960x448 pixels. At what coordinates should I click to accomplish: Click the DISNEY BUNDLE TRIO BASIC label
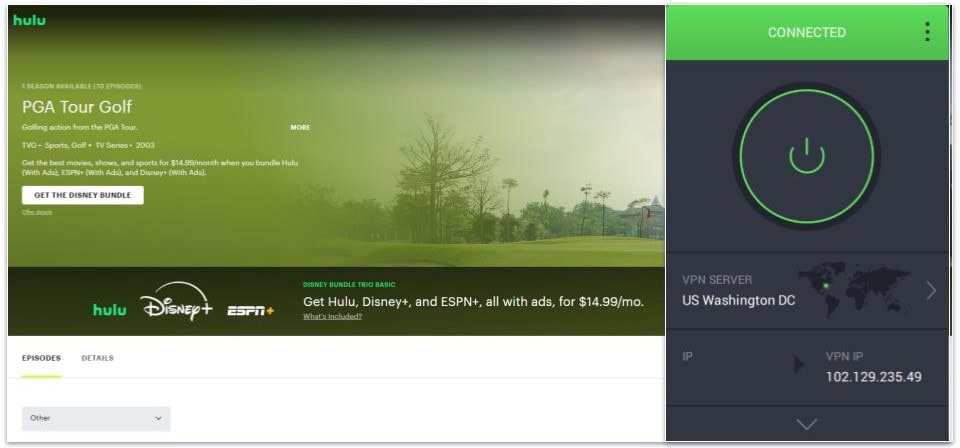tap(349, 285)
